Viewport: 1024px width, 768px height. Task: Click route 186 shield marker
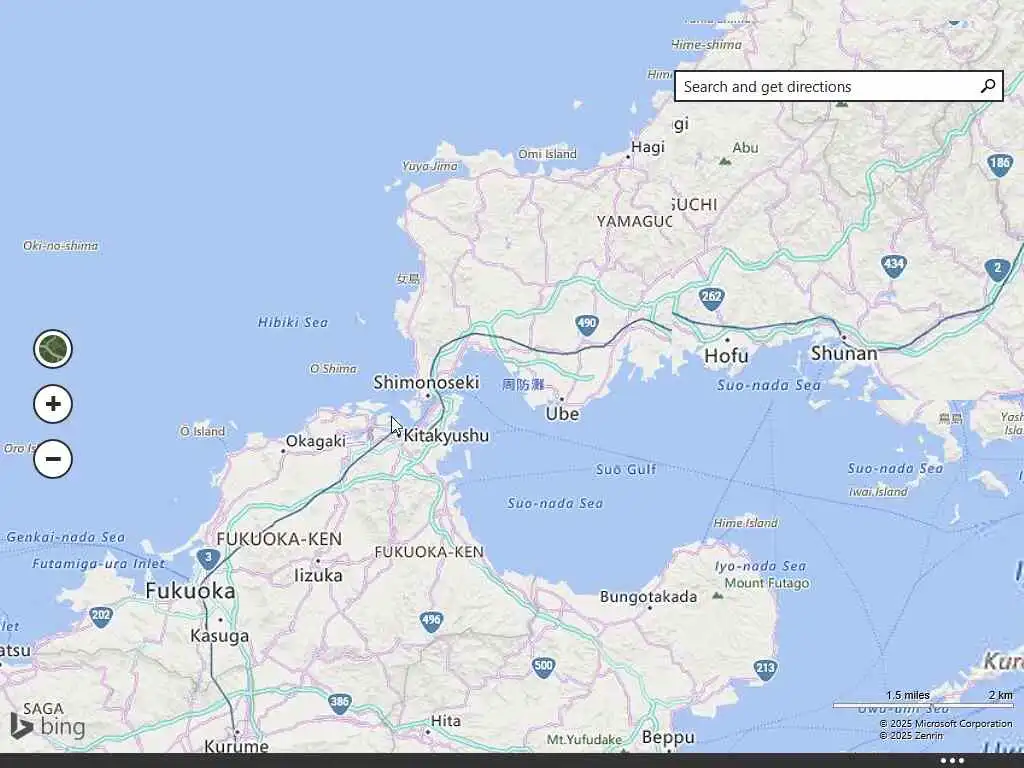[x=999, y=164]
